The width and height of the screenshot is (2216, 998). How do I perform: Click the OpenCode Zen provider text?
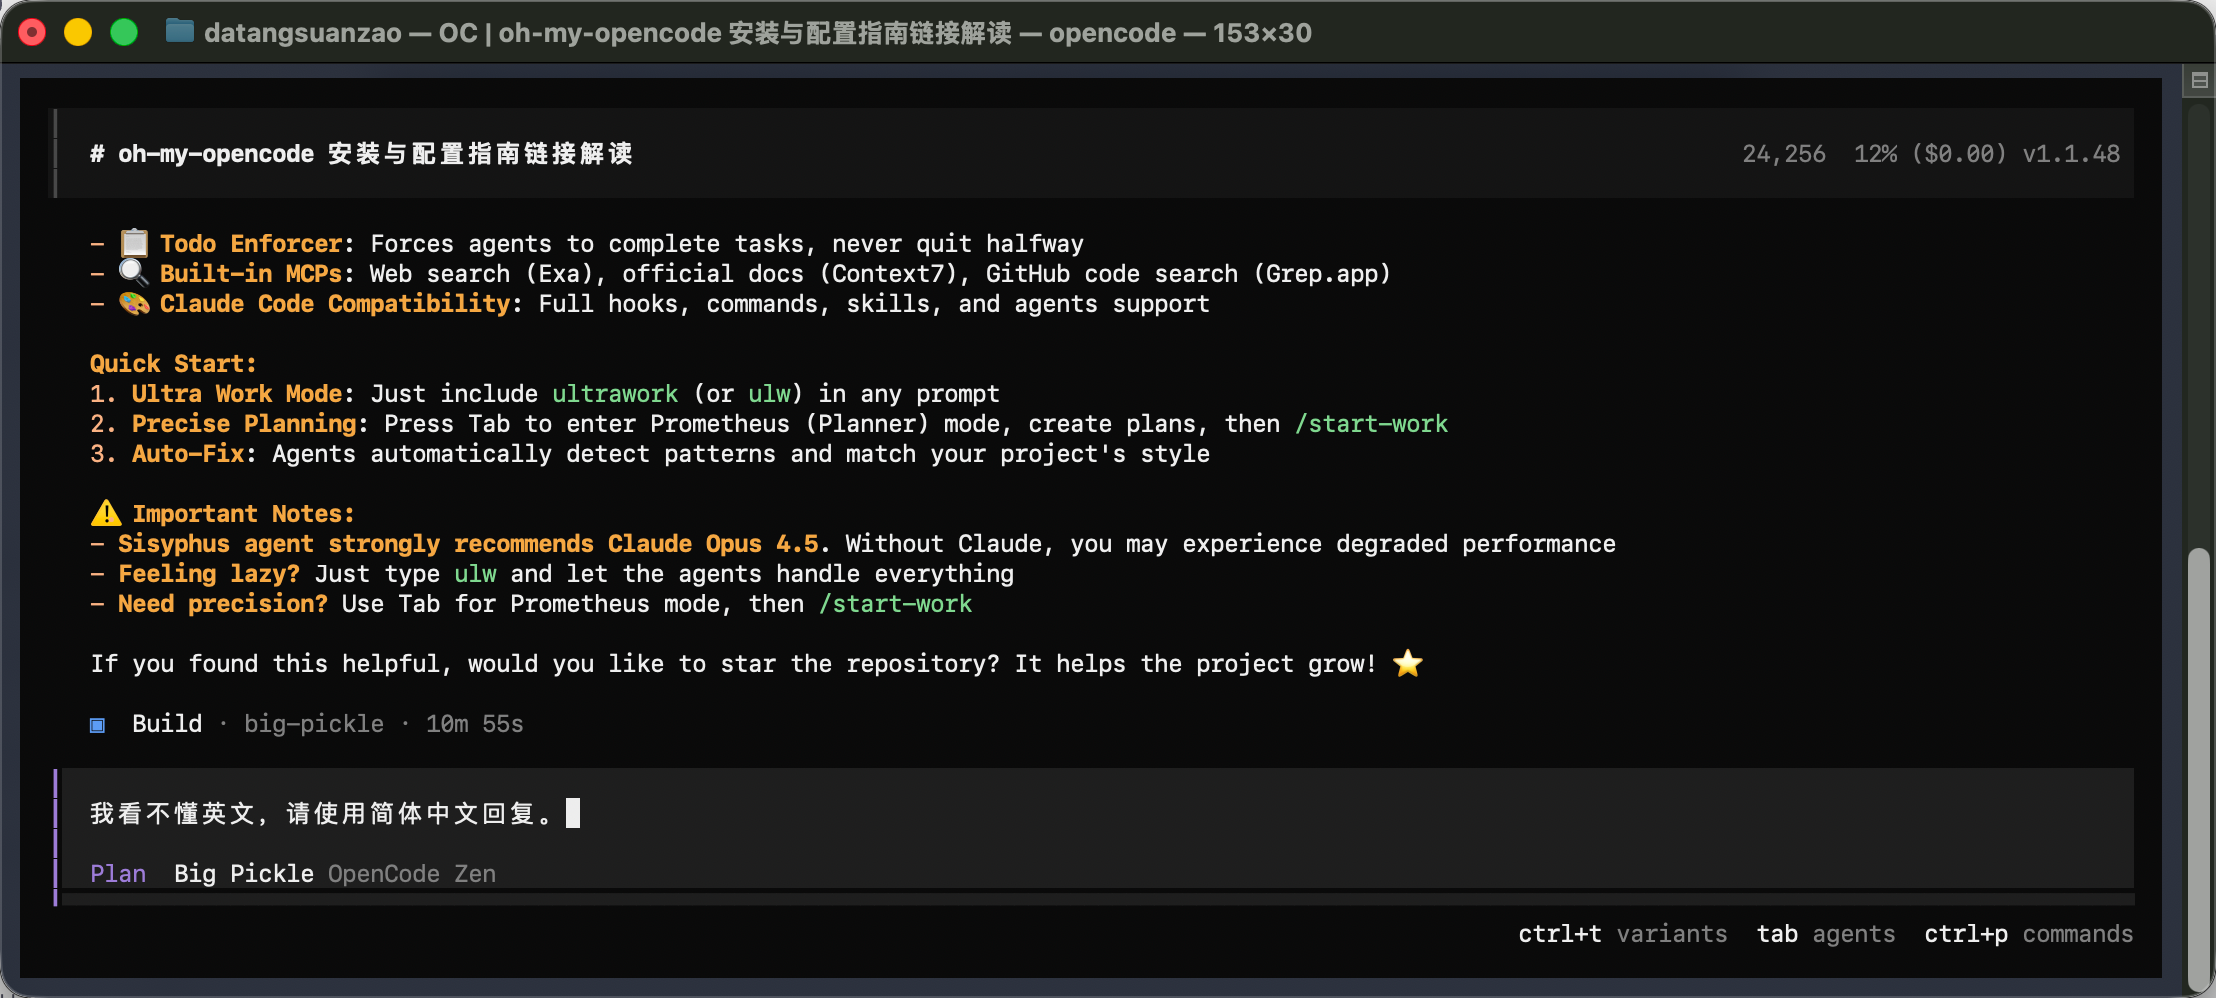point(412,873)
